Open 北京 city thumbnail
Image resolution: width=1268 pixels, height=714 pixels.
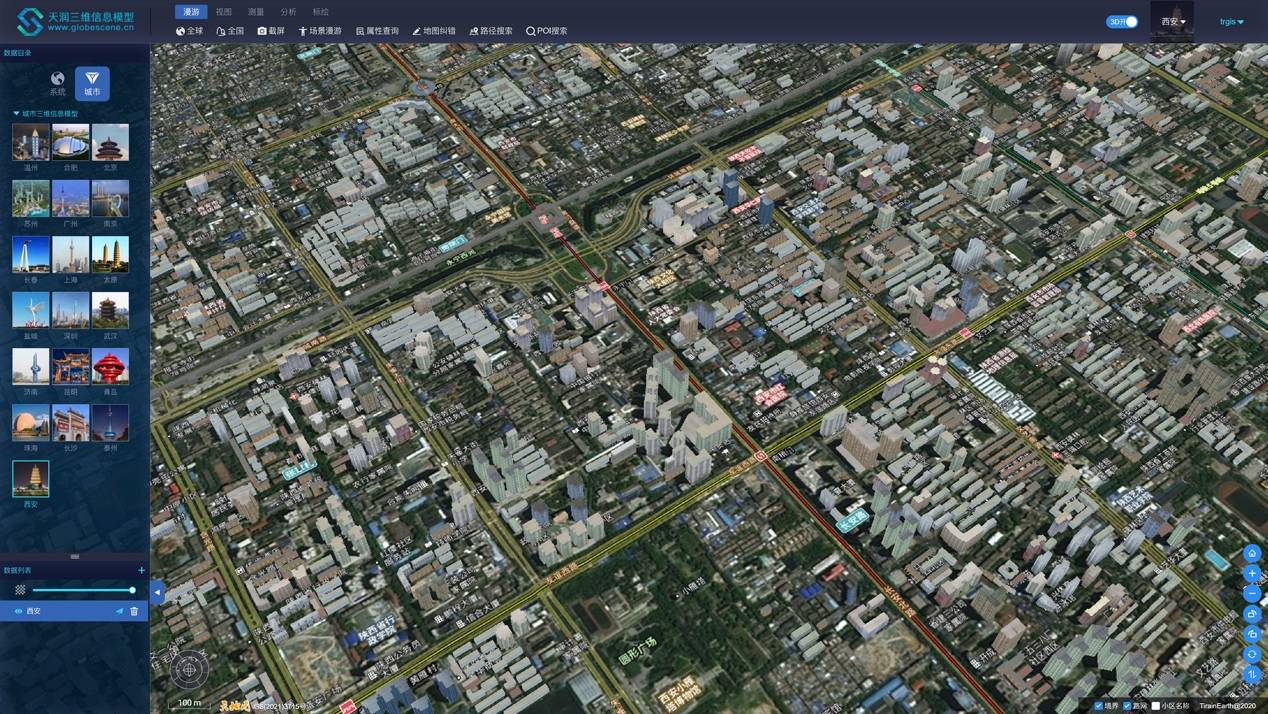(110, 143)
